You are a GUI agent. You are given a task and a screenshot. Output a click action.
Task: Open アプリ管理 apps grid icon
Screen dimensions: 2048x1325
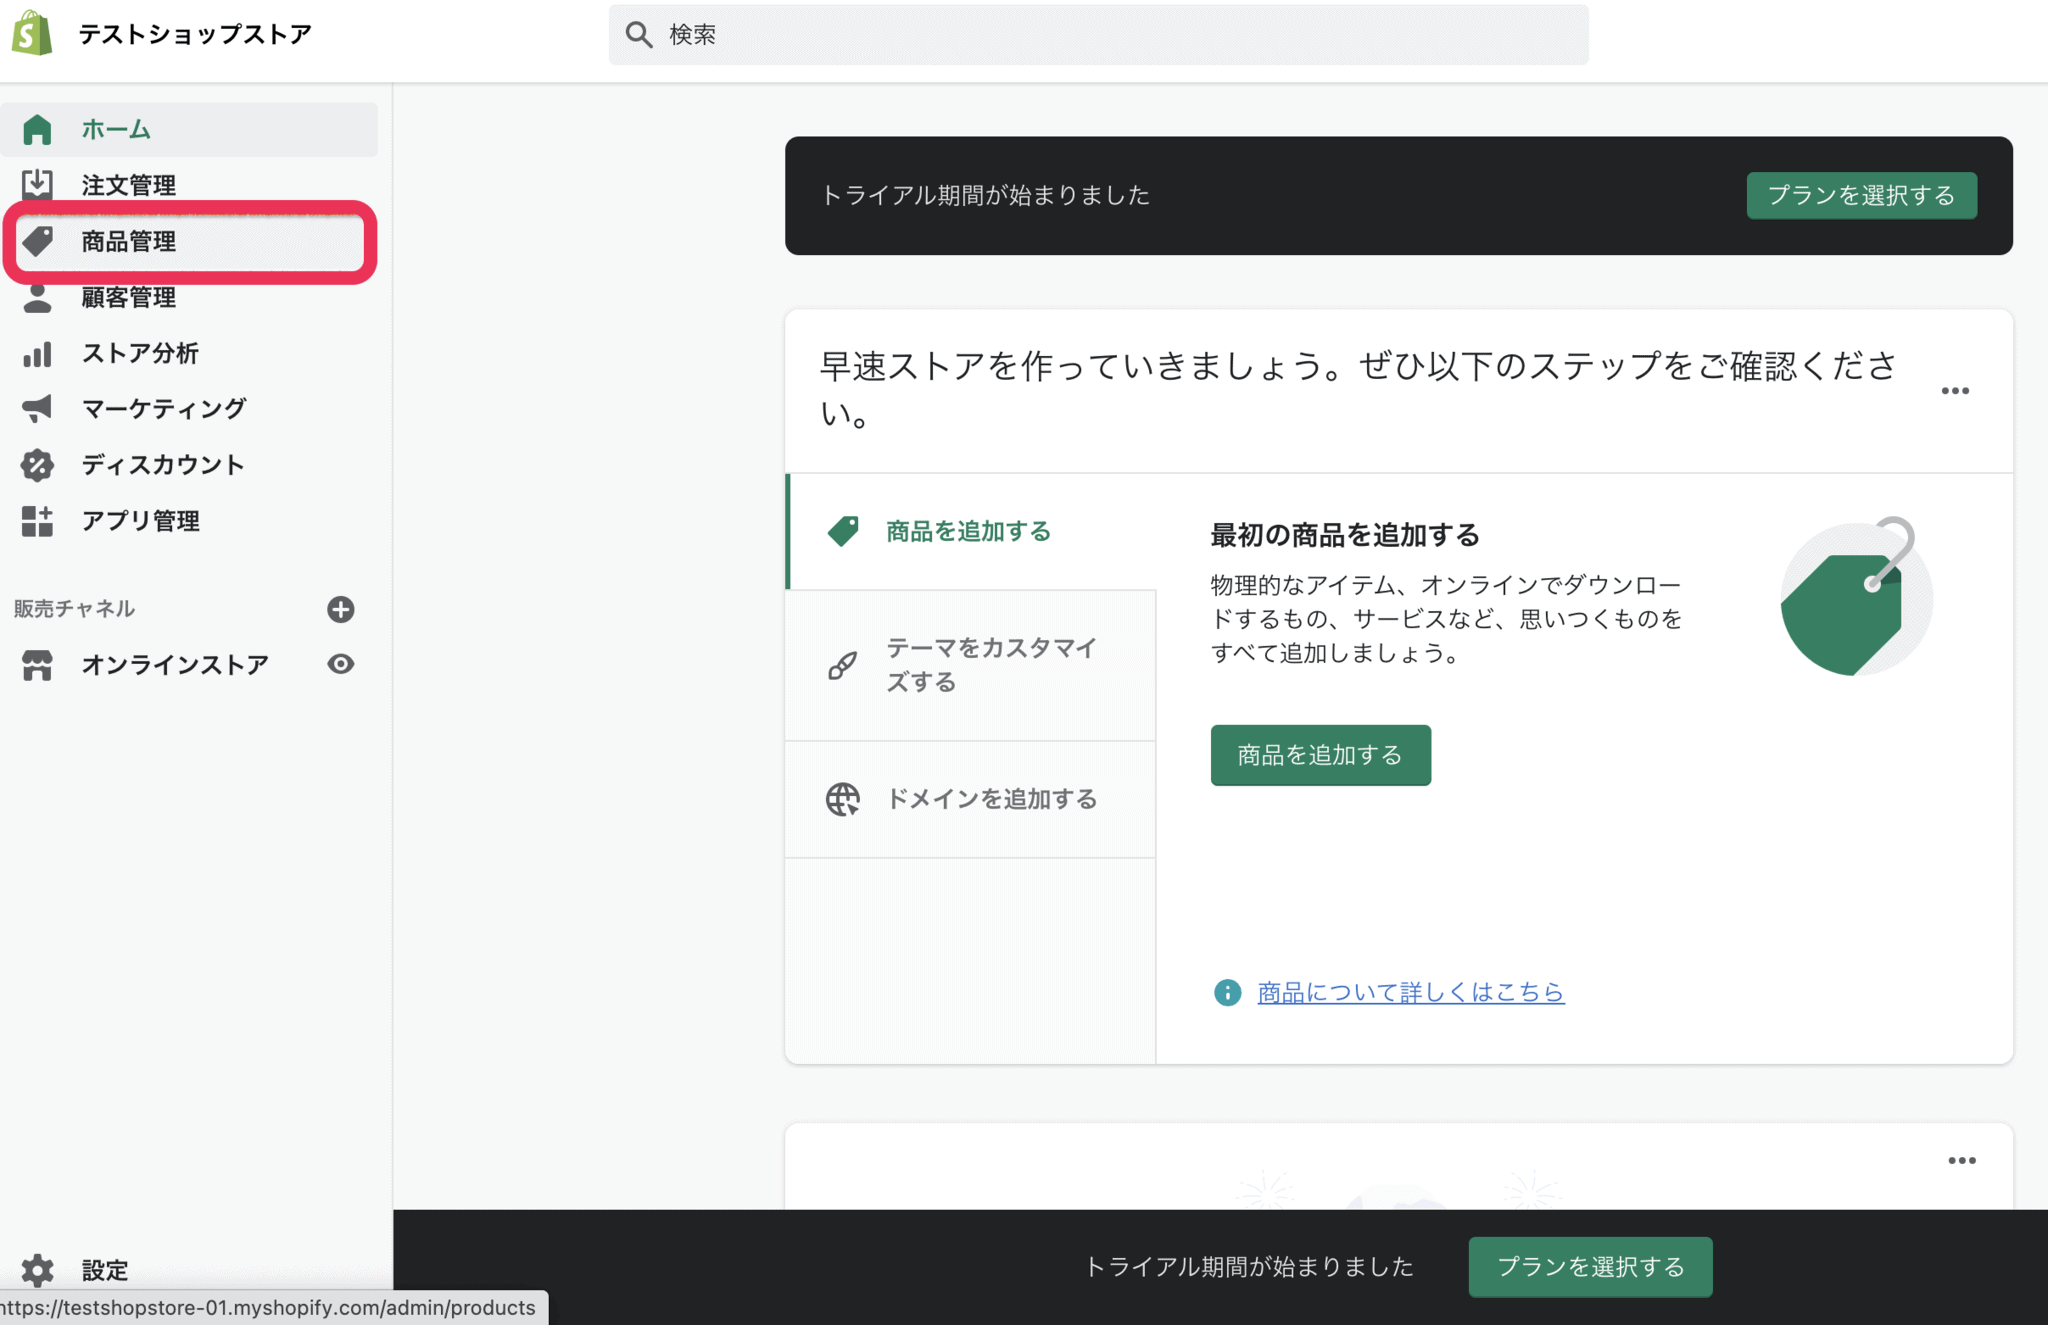(37, 521)
